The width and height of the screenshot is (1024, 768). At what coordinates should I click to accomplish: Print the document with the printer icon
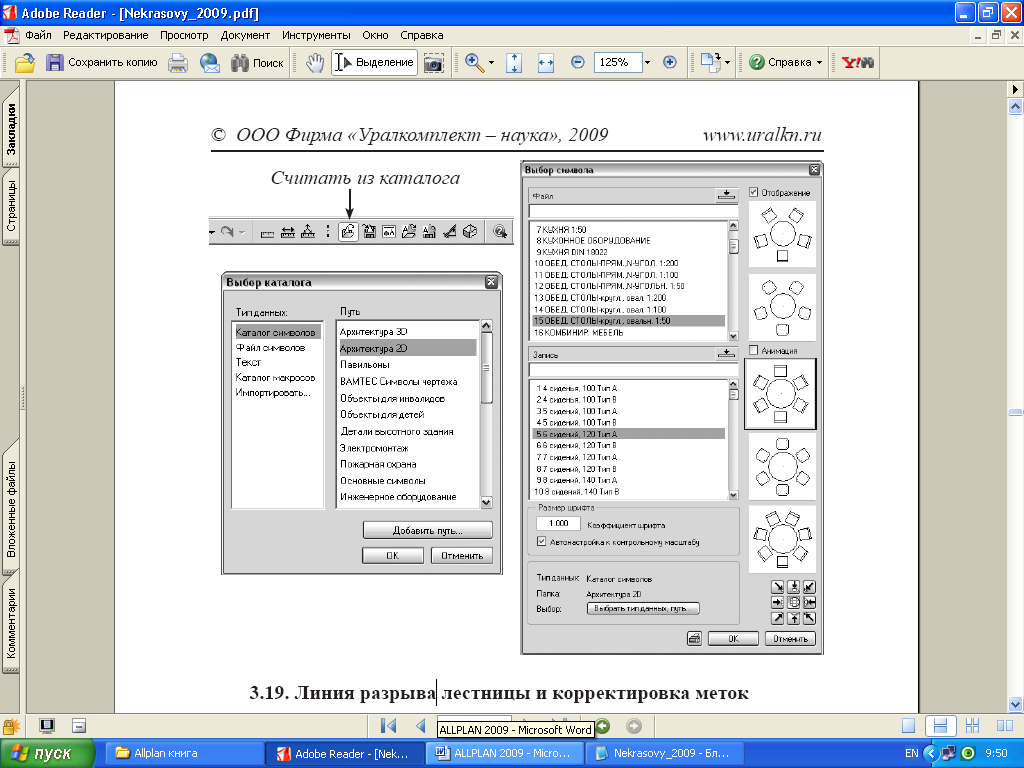[178, 63]
